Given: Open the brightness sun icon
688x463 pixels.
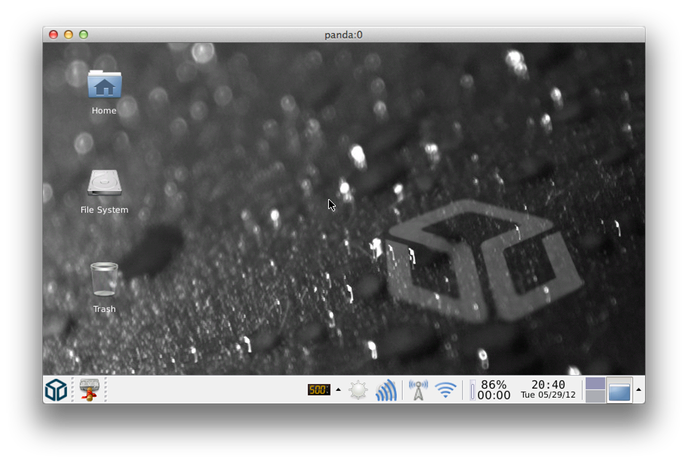Looking at the screenshot, I should [x=358, y=390].
